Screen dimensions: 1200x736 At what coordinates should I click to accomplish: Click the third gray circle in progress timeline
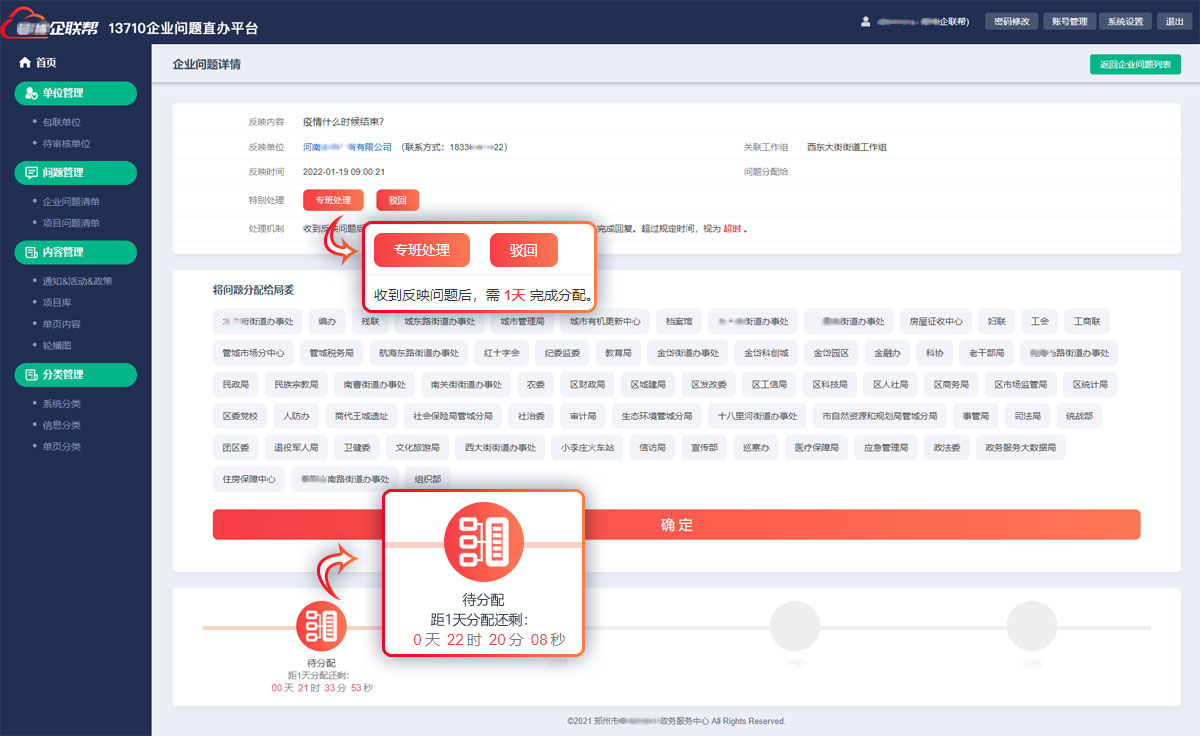click(x=1031, y=627)
